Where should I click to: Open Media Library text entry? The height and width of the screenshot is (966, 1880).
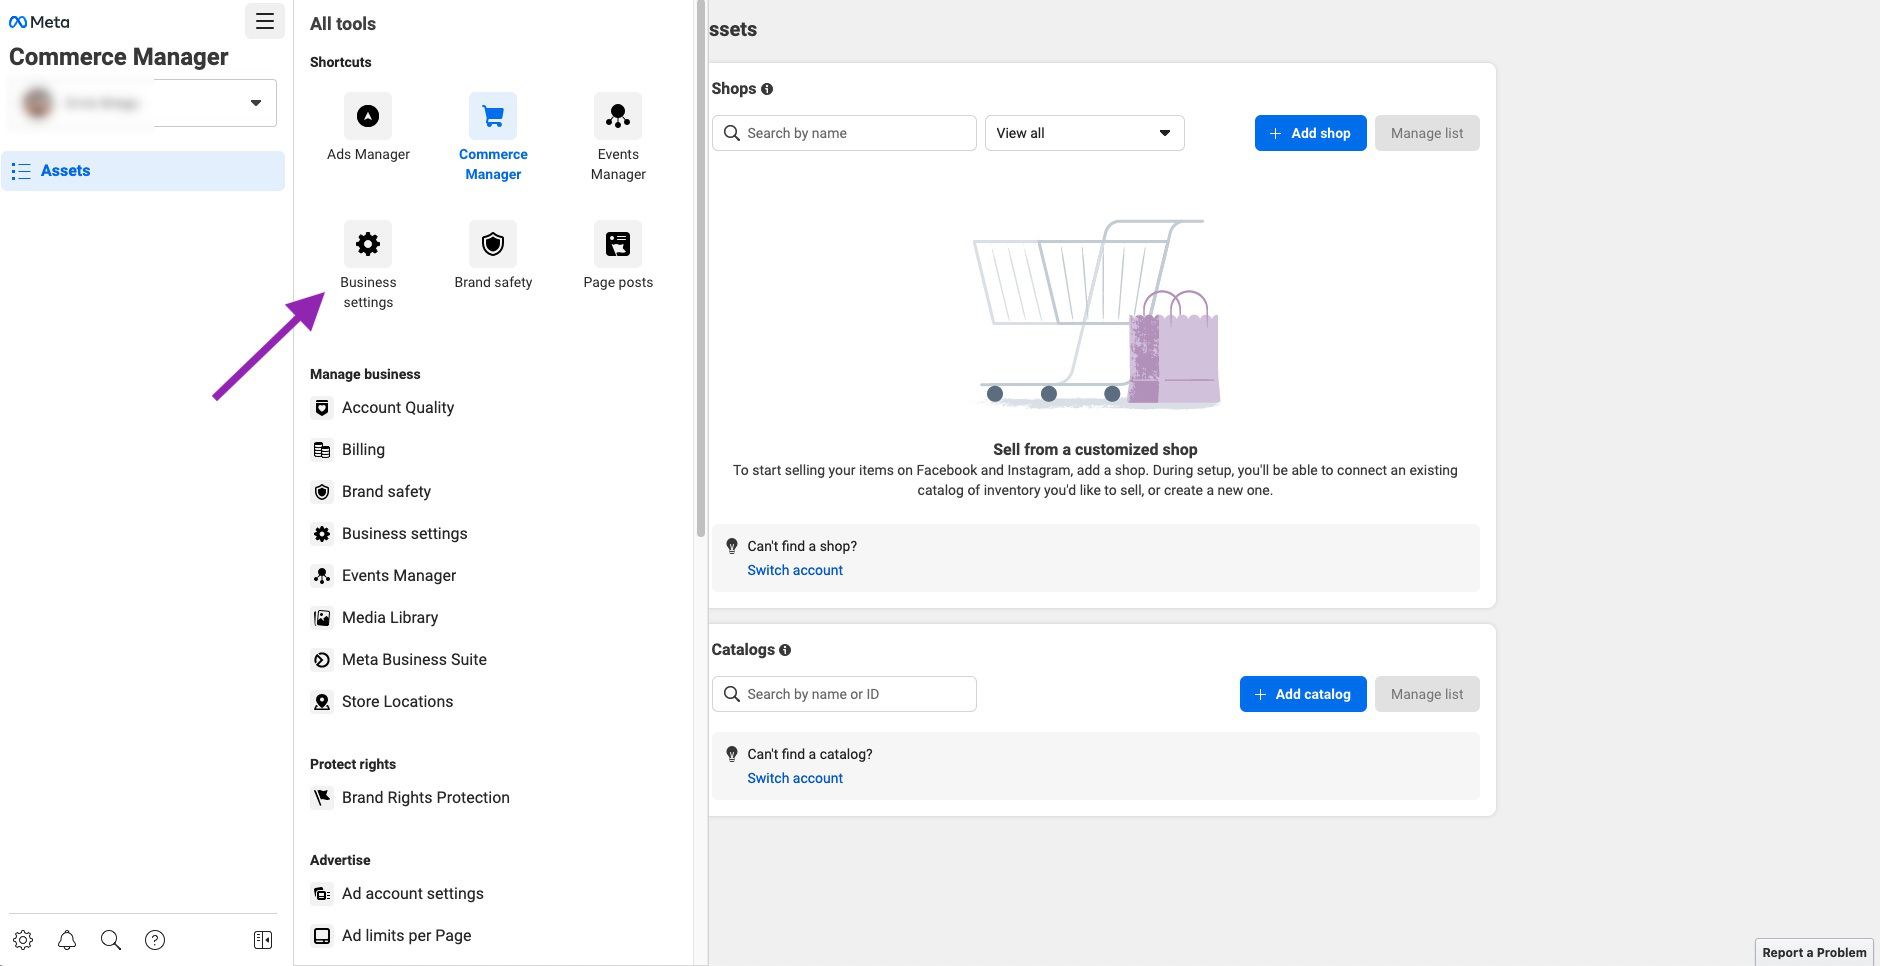[390, 618]
